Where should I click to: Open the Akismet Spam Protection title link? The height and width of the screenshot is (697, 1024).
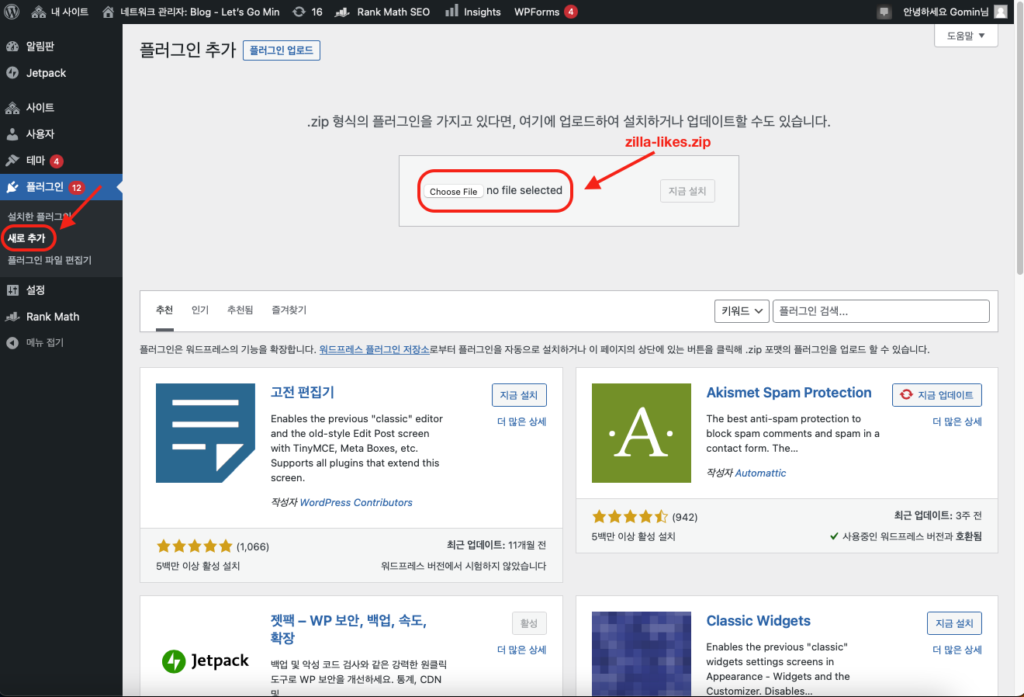[789, 393]
